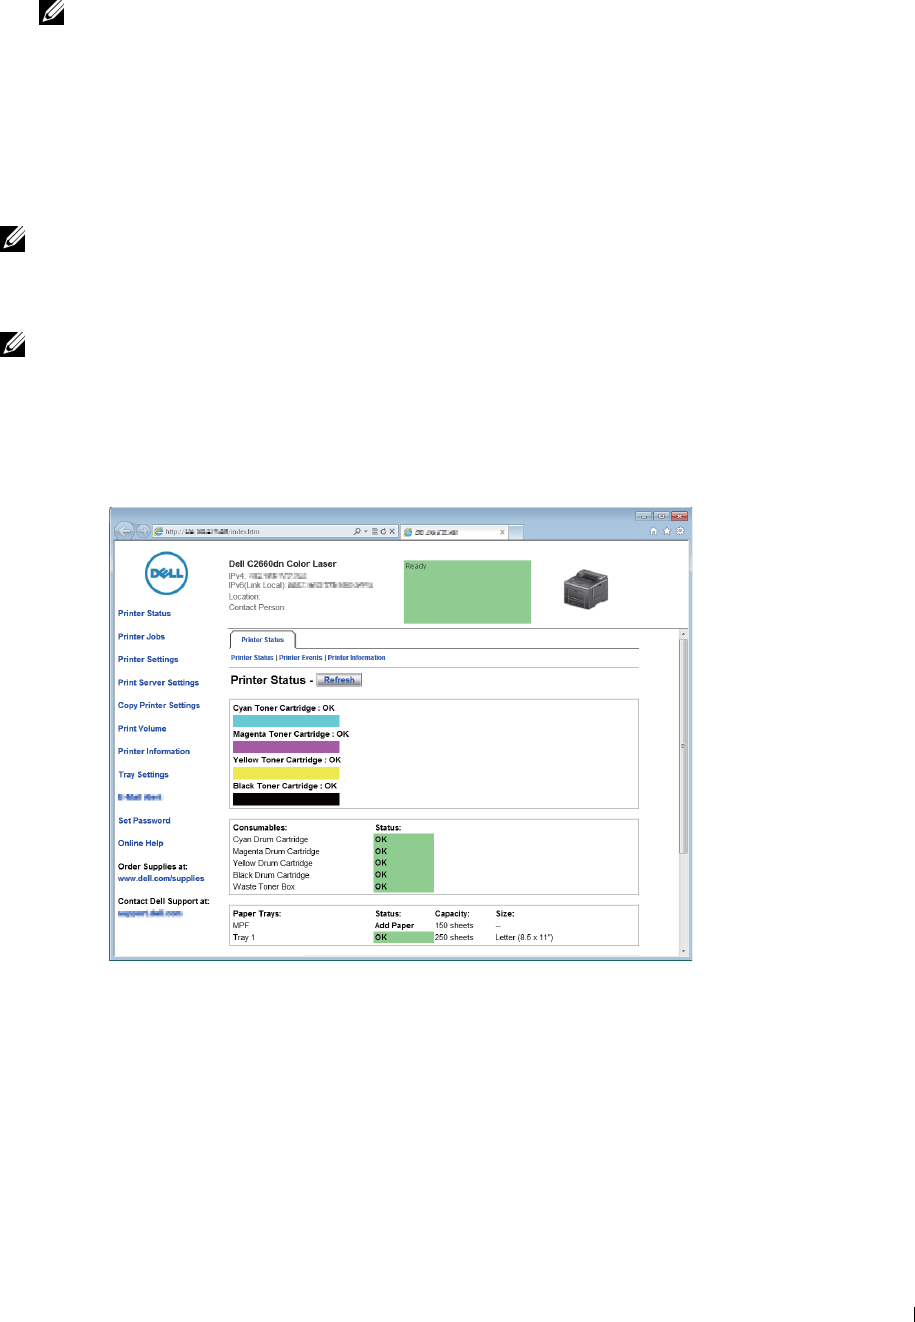Open Copy Printer Settings link
This screenshot has width=915, height=1322.
pyautogui.click(x=159, y=705)
